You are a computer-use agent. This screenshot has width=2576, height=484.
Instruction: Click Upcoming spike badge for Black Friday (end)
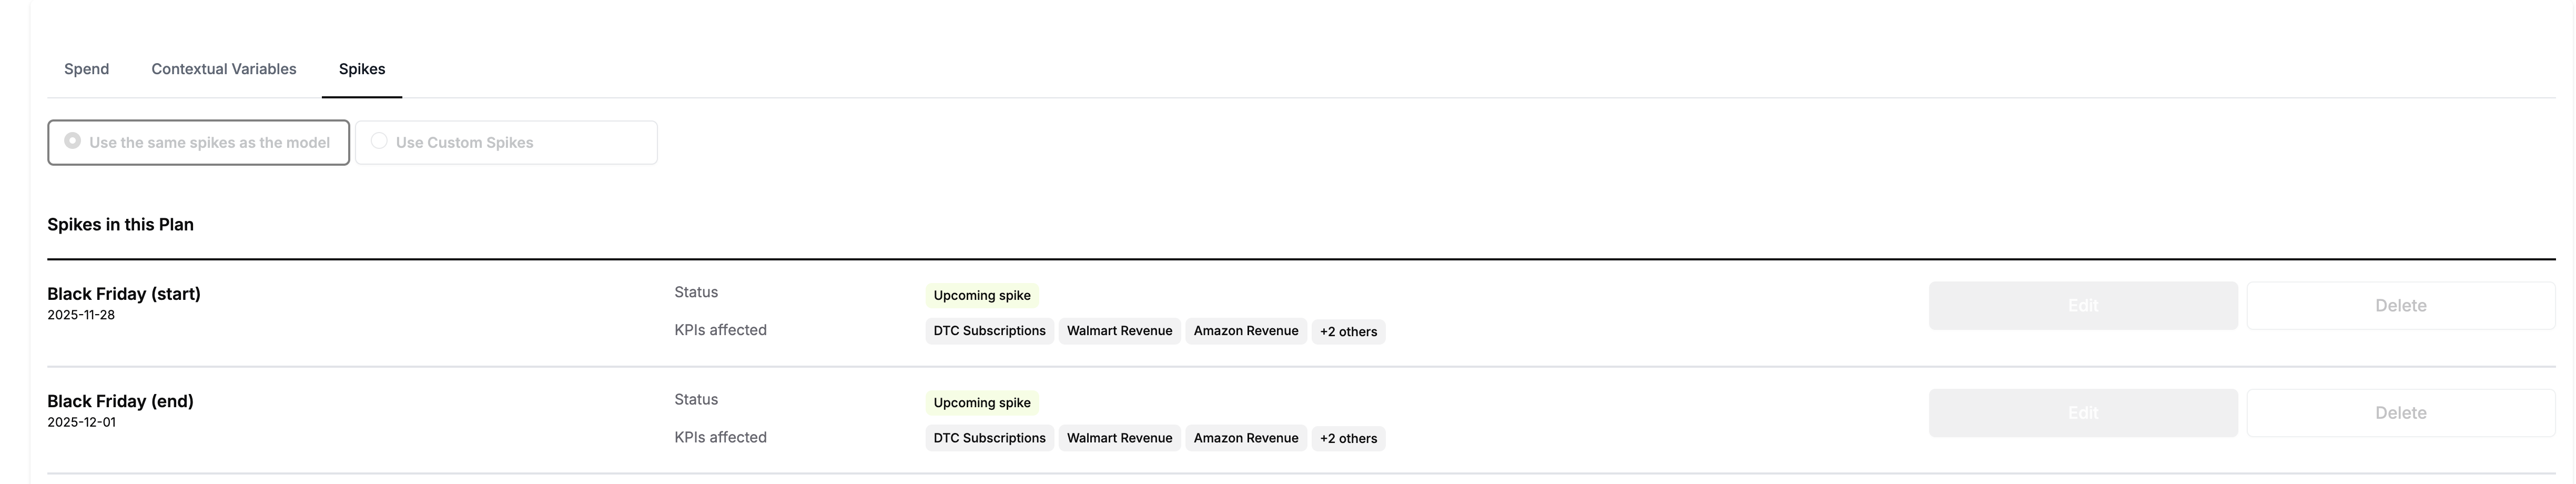click(981, 403)
